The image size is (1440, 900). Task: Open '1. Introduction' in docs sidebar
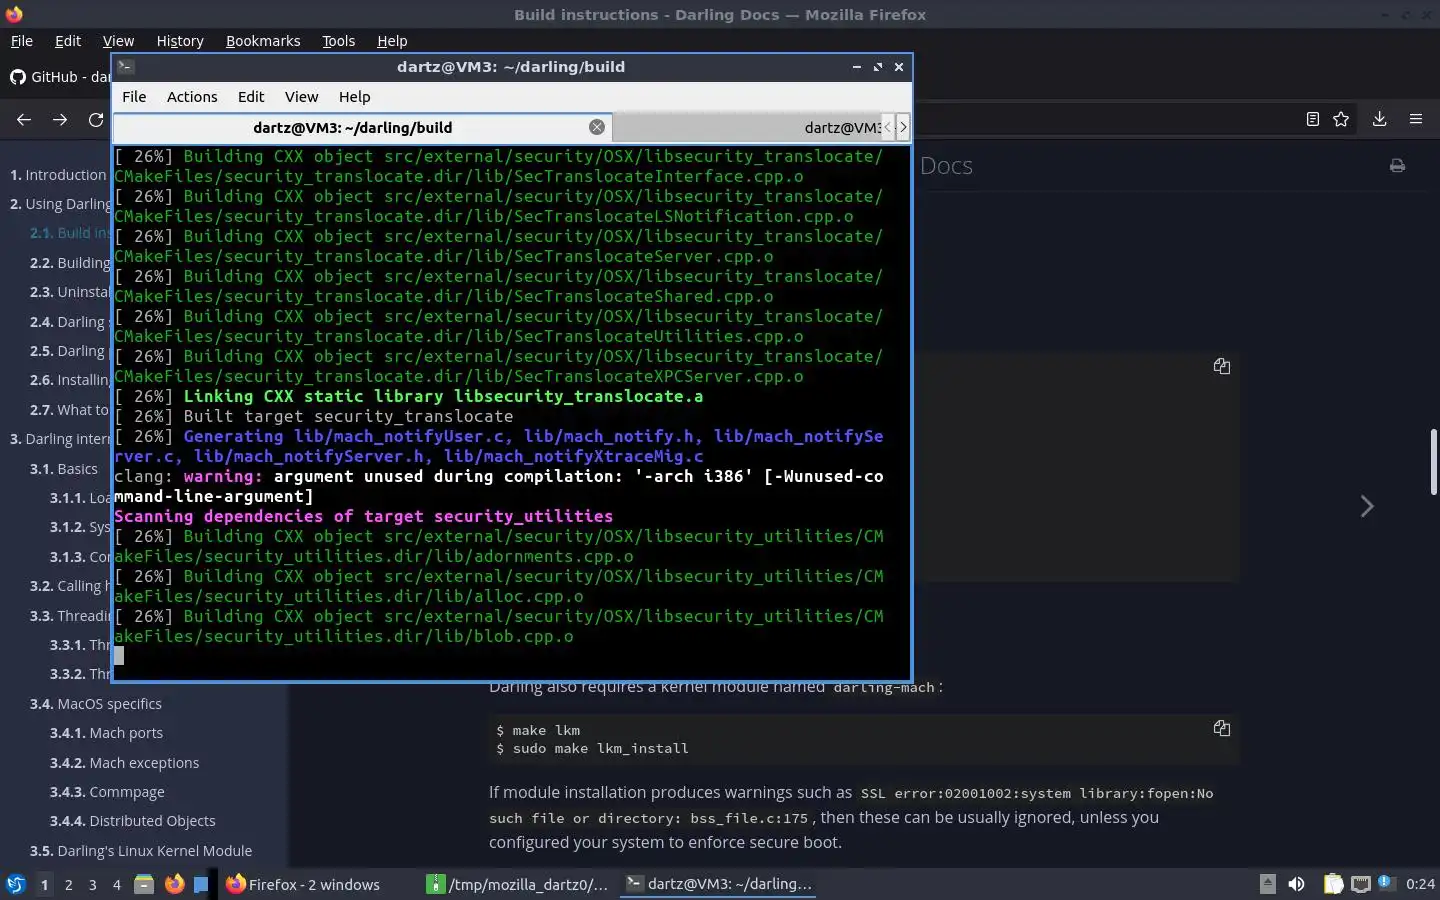tap(58, 175)
